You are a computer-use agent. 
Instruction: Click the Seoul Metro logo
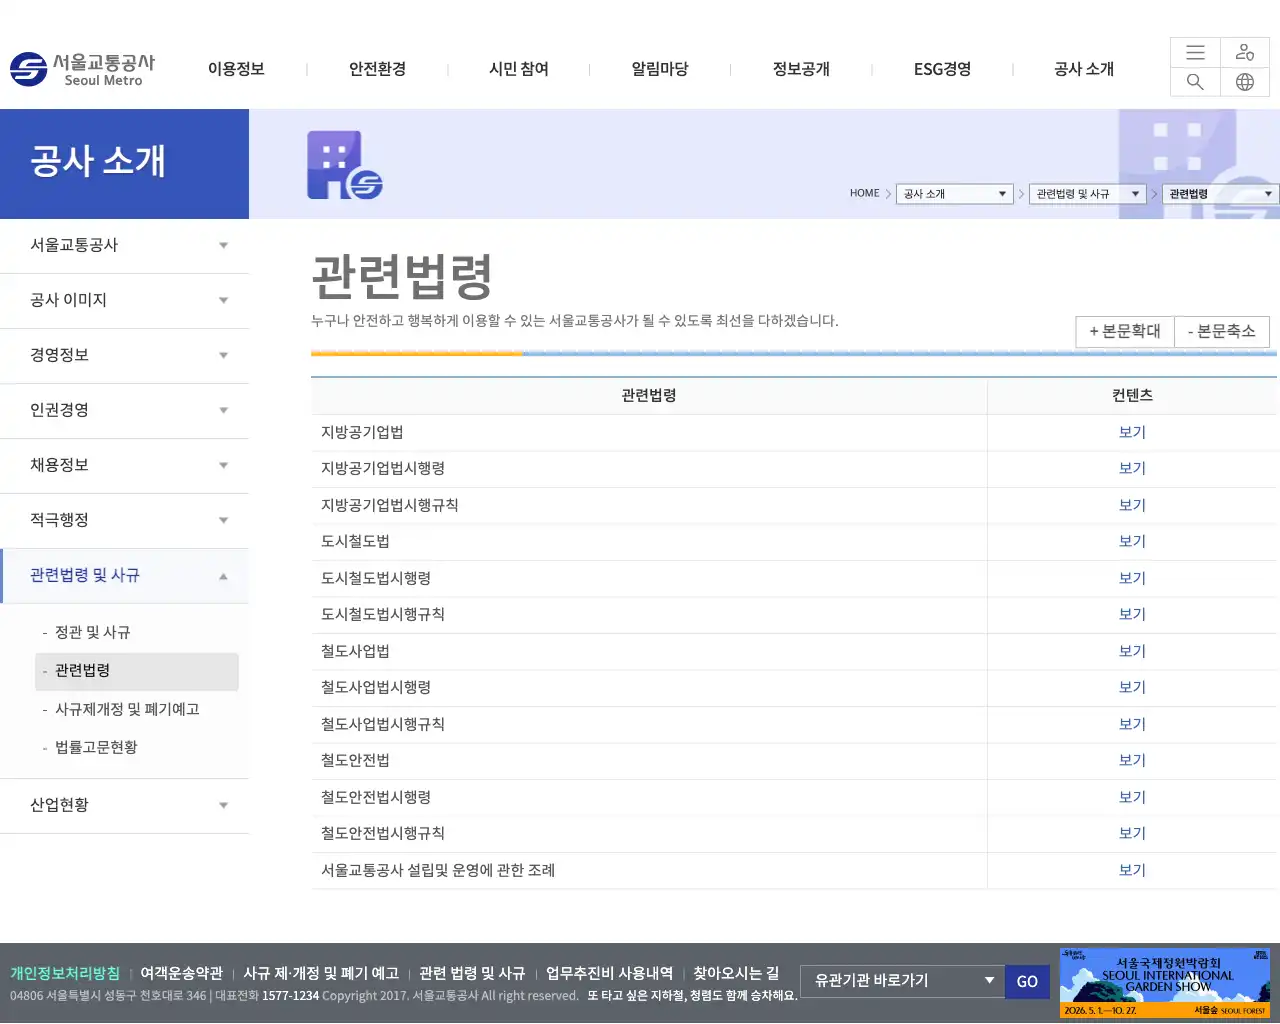click(83, 69)
